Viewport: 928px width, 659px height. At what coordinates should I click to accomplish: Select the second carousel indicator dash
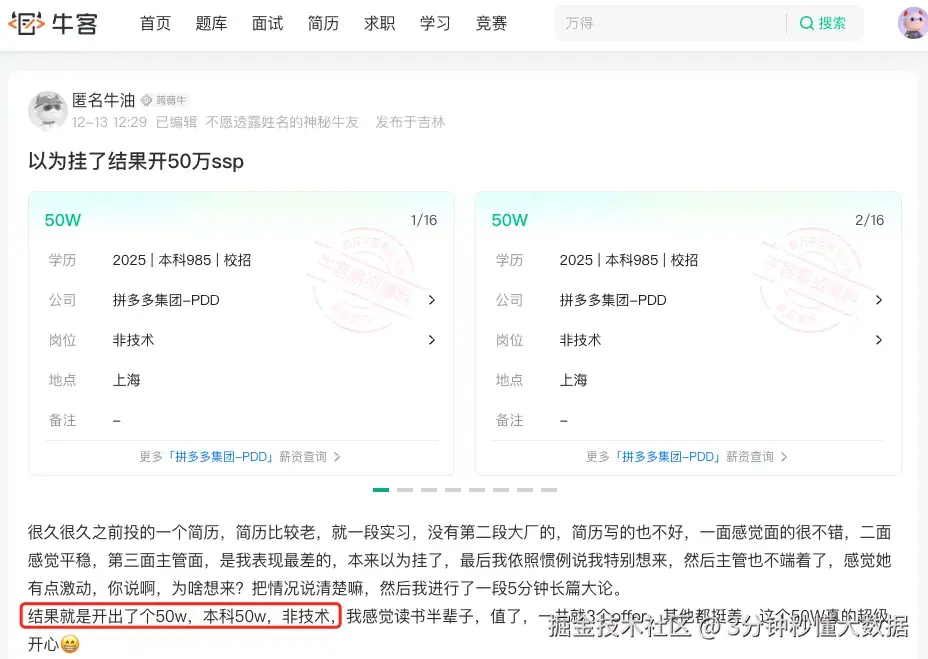(405, 490)
